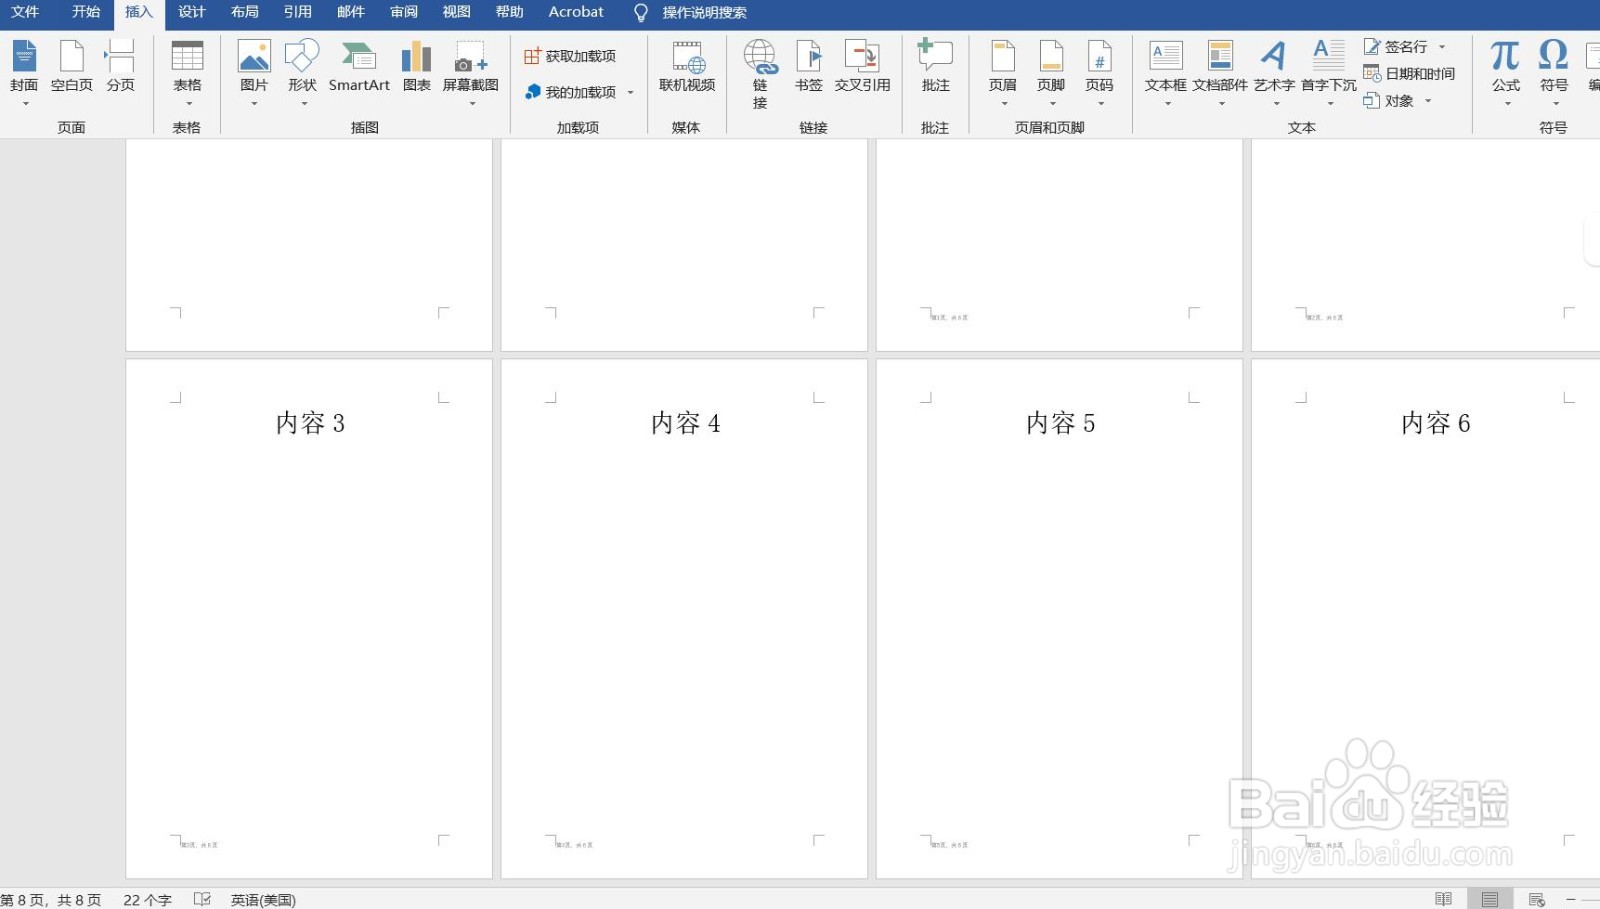Expand the Text Box (文本框) dropdown arrow
The image size is (1600, 909).
1167,103
